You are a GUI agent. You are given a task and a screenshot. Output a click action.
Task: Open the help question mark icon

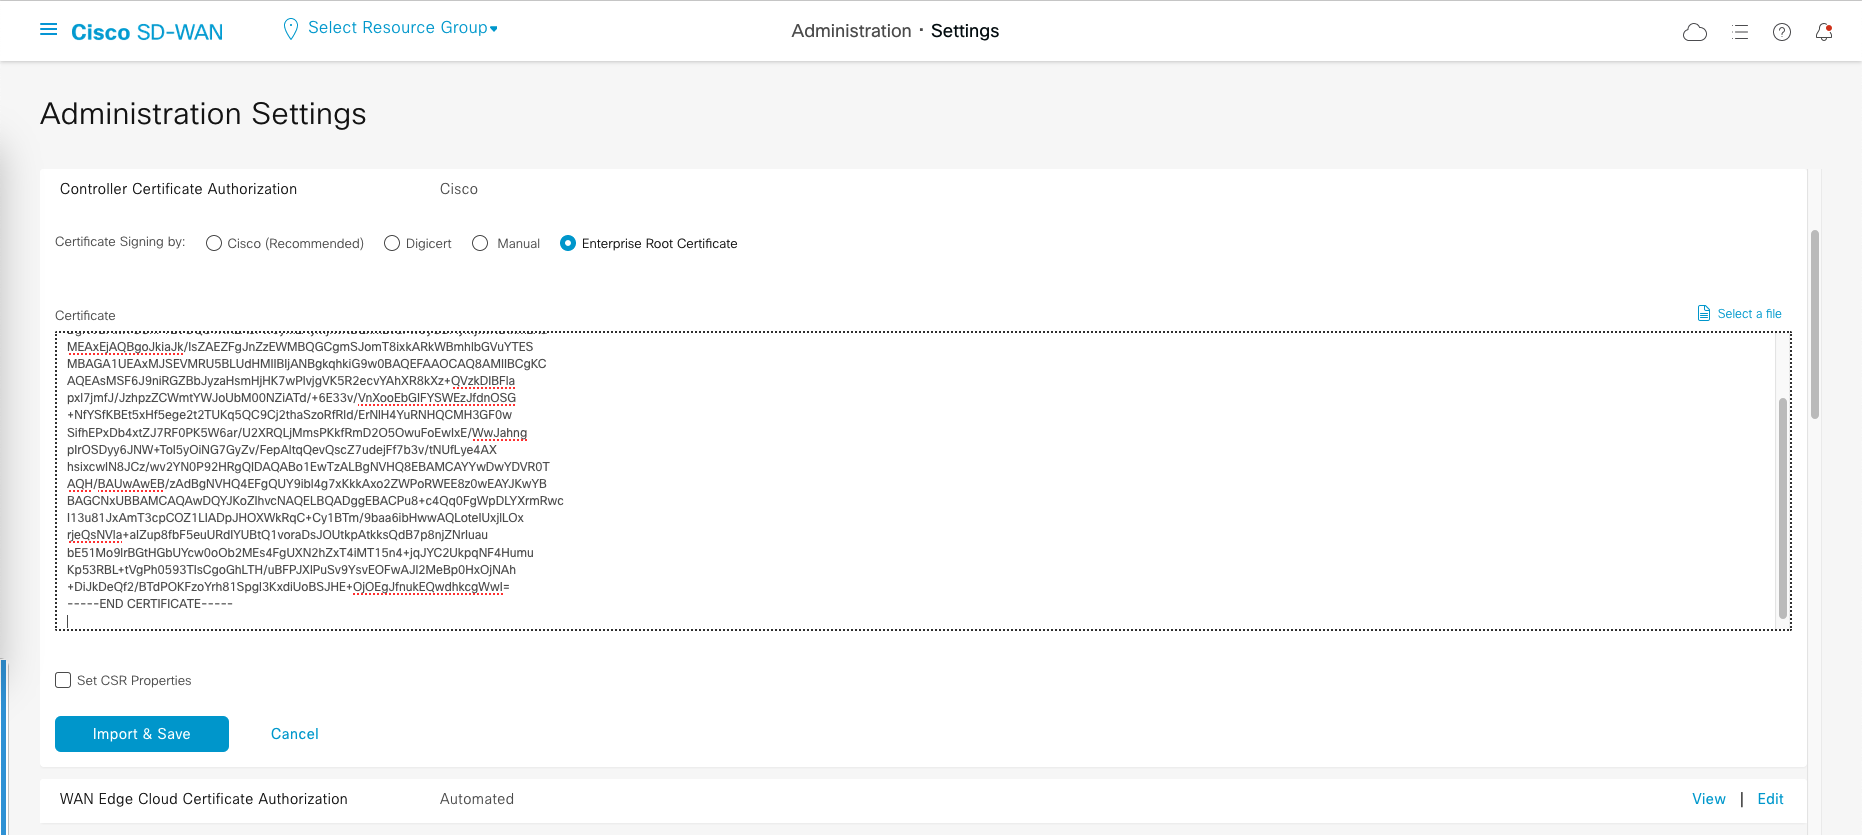(1782, 32)
